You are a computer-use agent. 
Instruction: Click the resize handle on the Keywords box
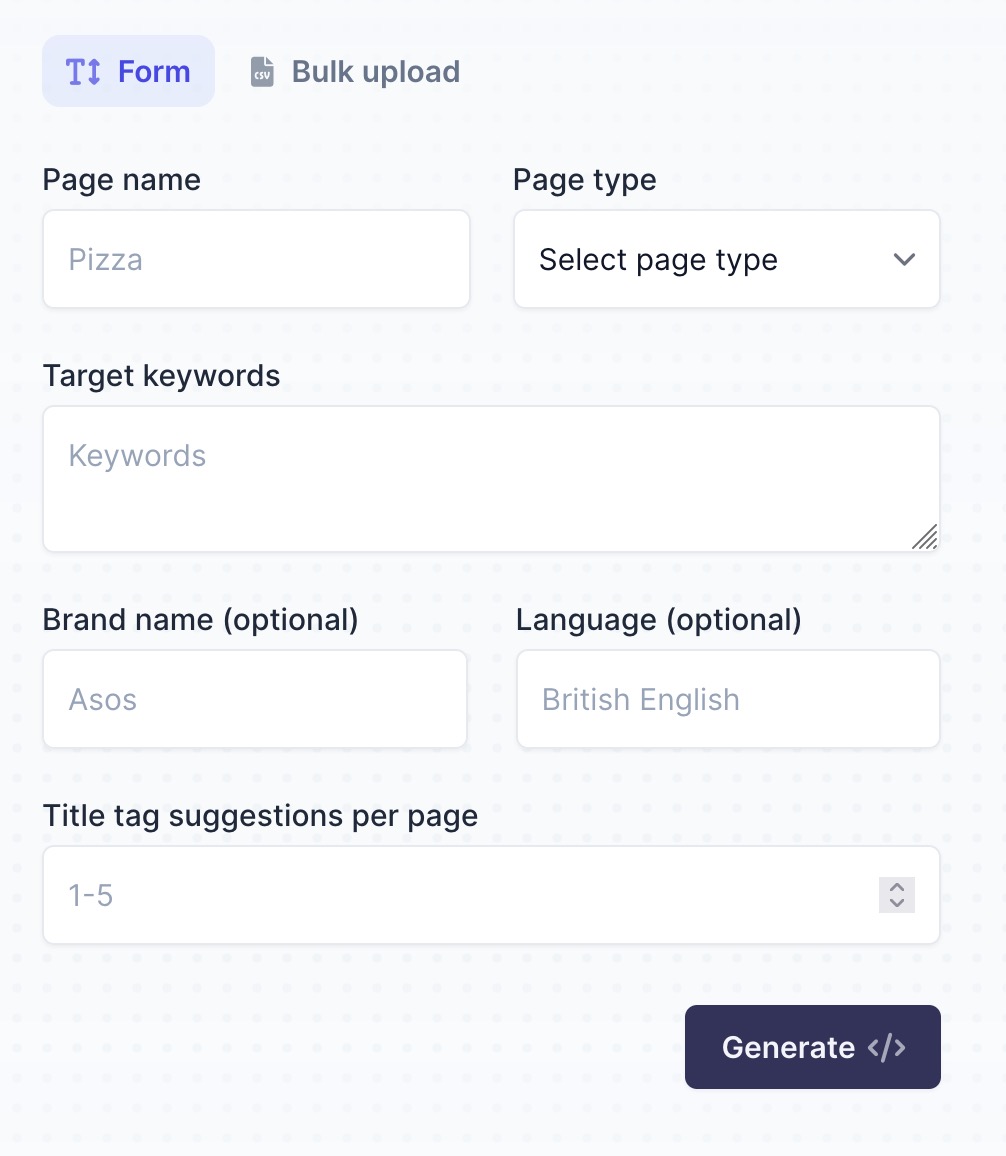(926, 538)
